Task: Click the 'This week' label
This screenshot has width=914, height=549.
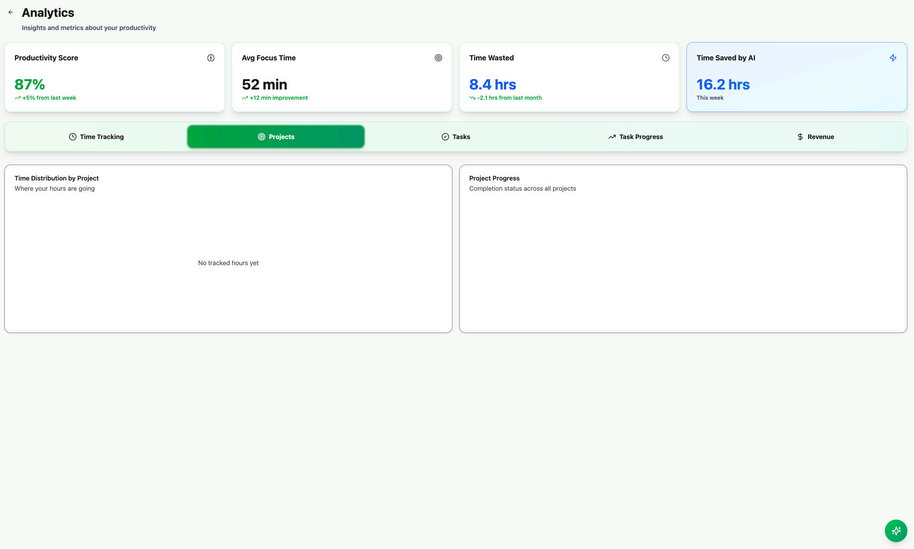Action: click(x=710, y=98)
